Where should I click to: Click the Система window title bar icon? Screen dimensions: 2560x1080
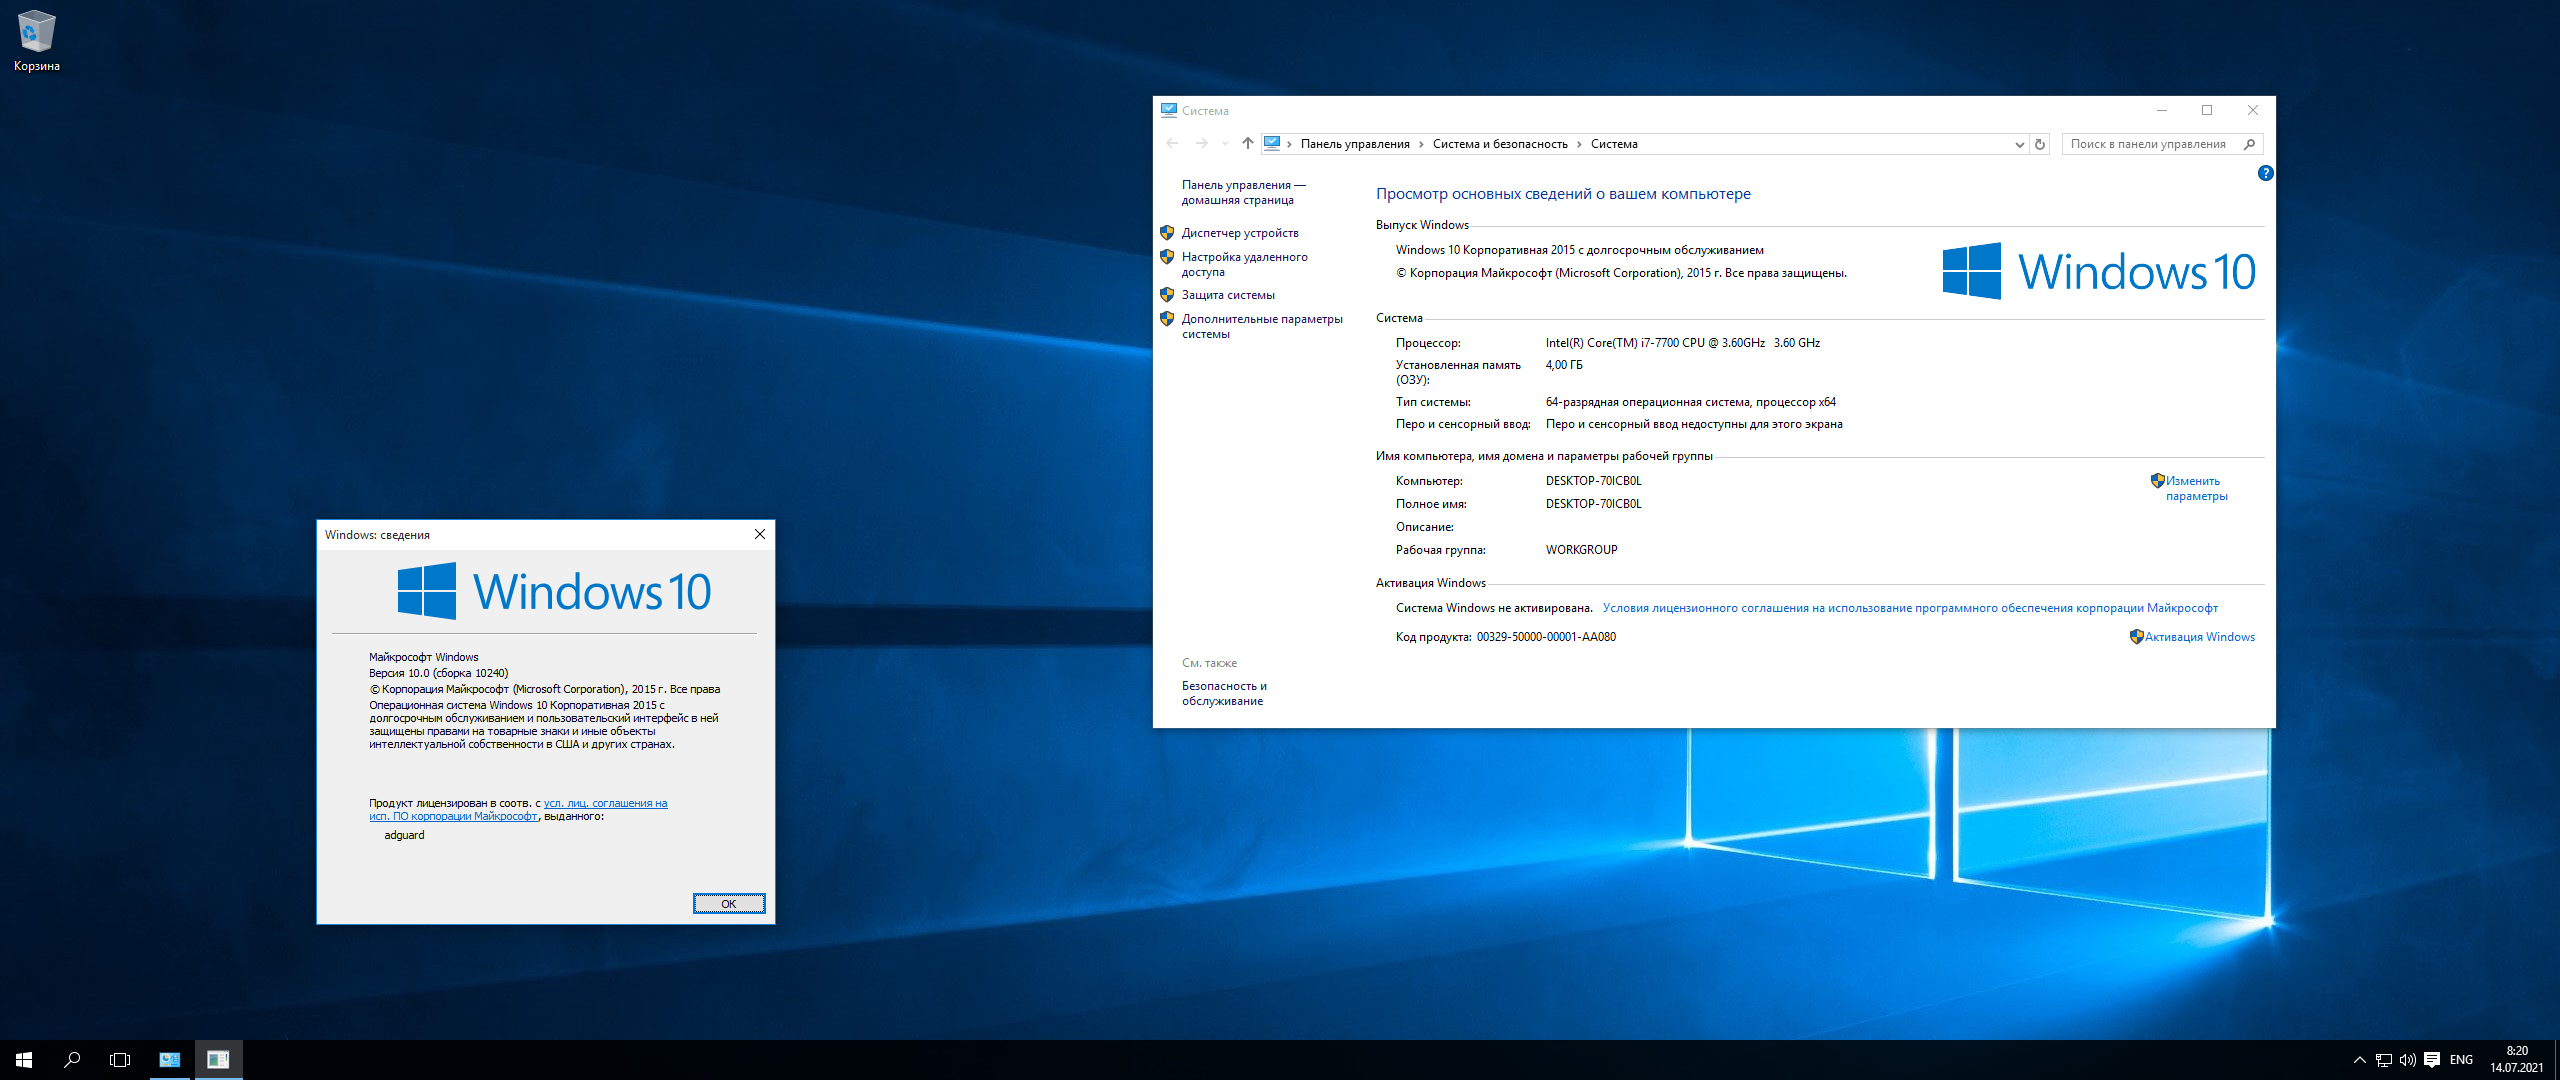1168,110
